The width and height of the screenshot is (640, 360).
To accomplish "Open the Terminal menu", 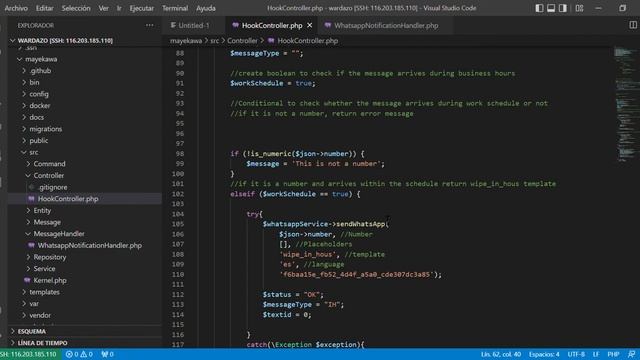I will click(x=175, y=8).
